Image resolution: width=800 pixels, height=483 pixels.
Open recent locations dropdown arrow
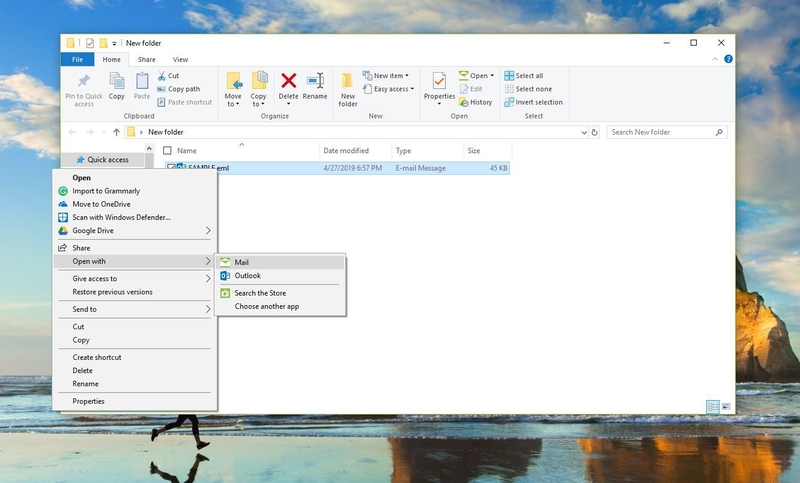(104, 132)
